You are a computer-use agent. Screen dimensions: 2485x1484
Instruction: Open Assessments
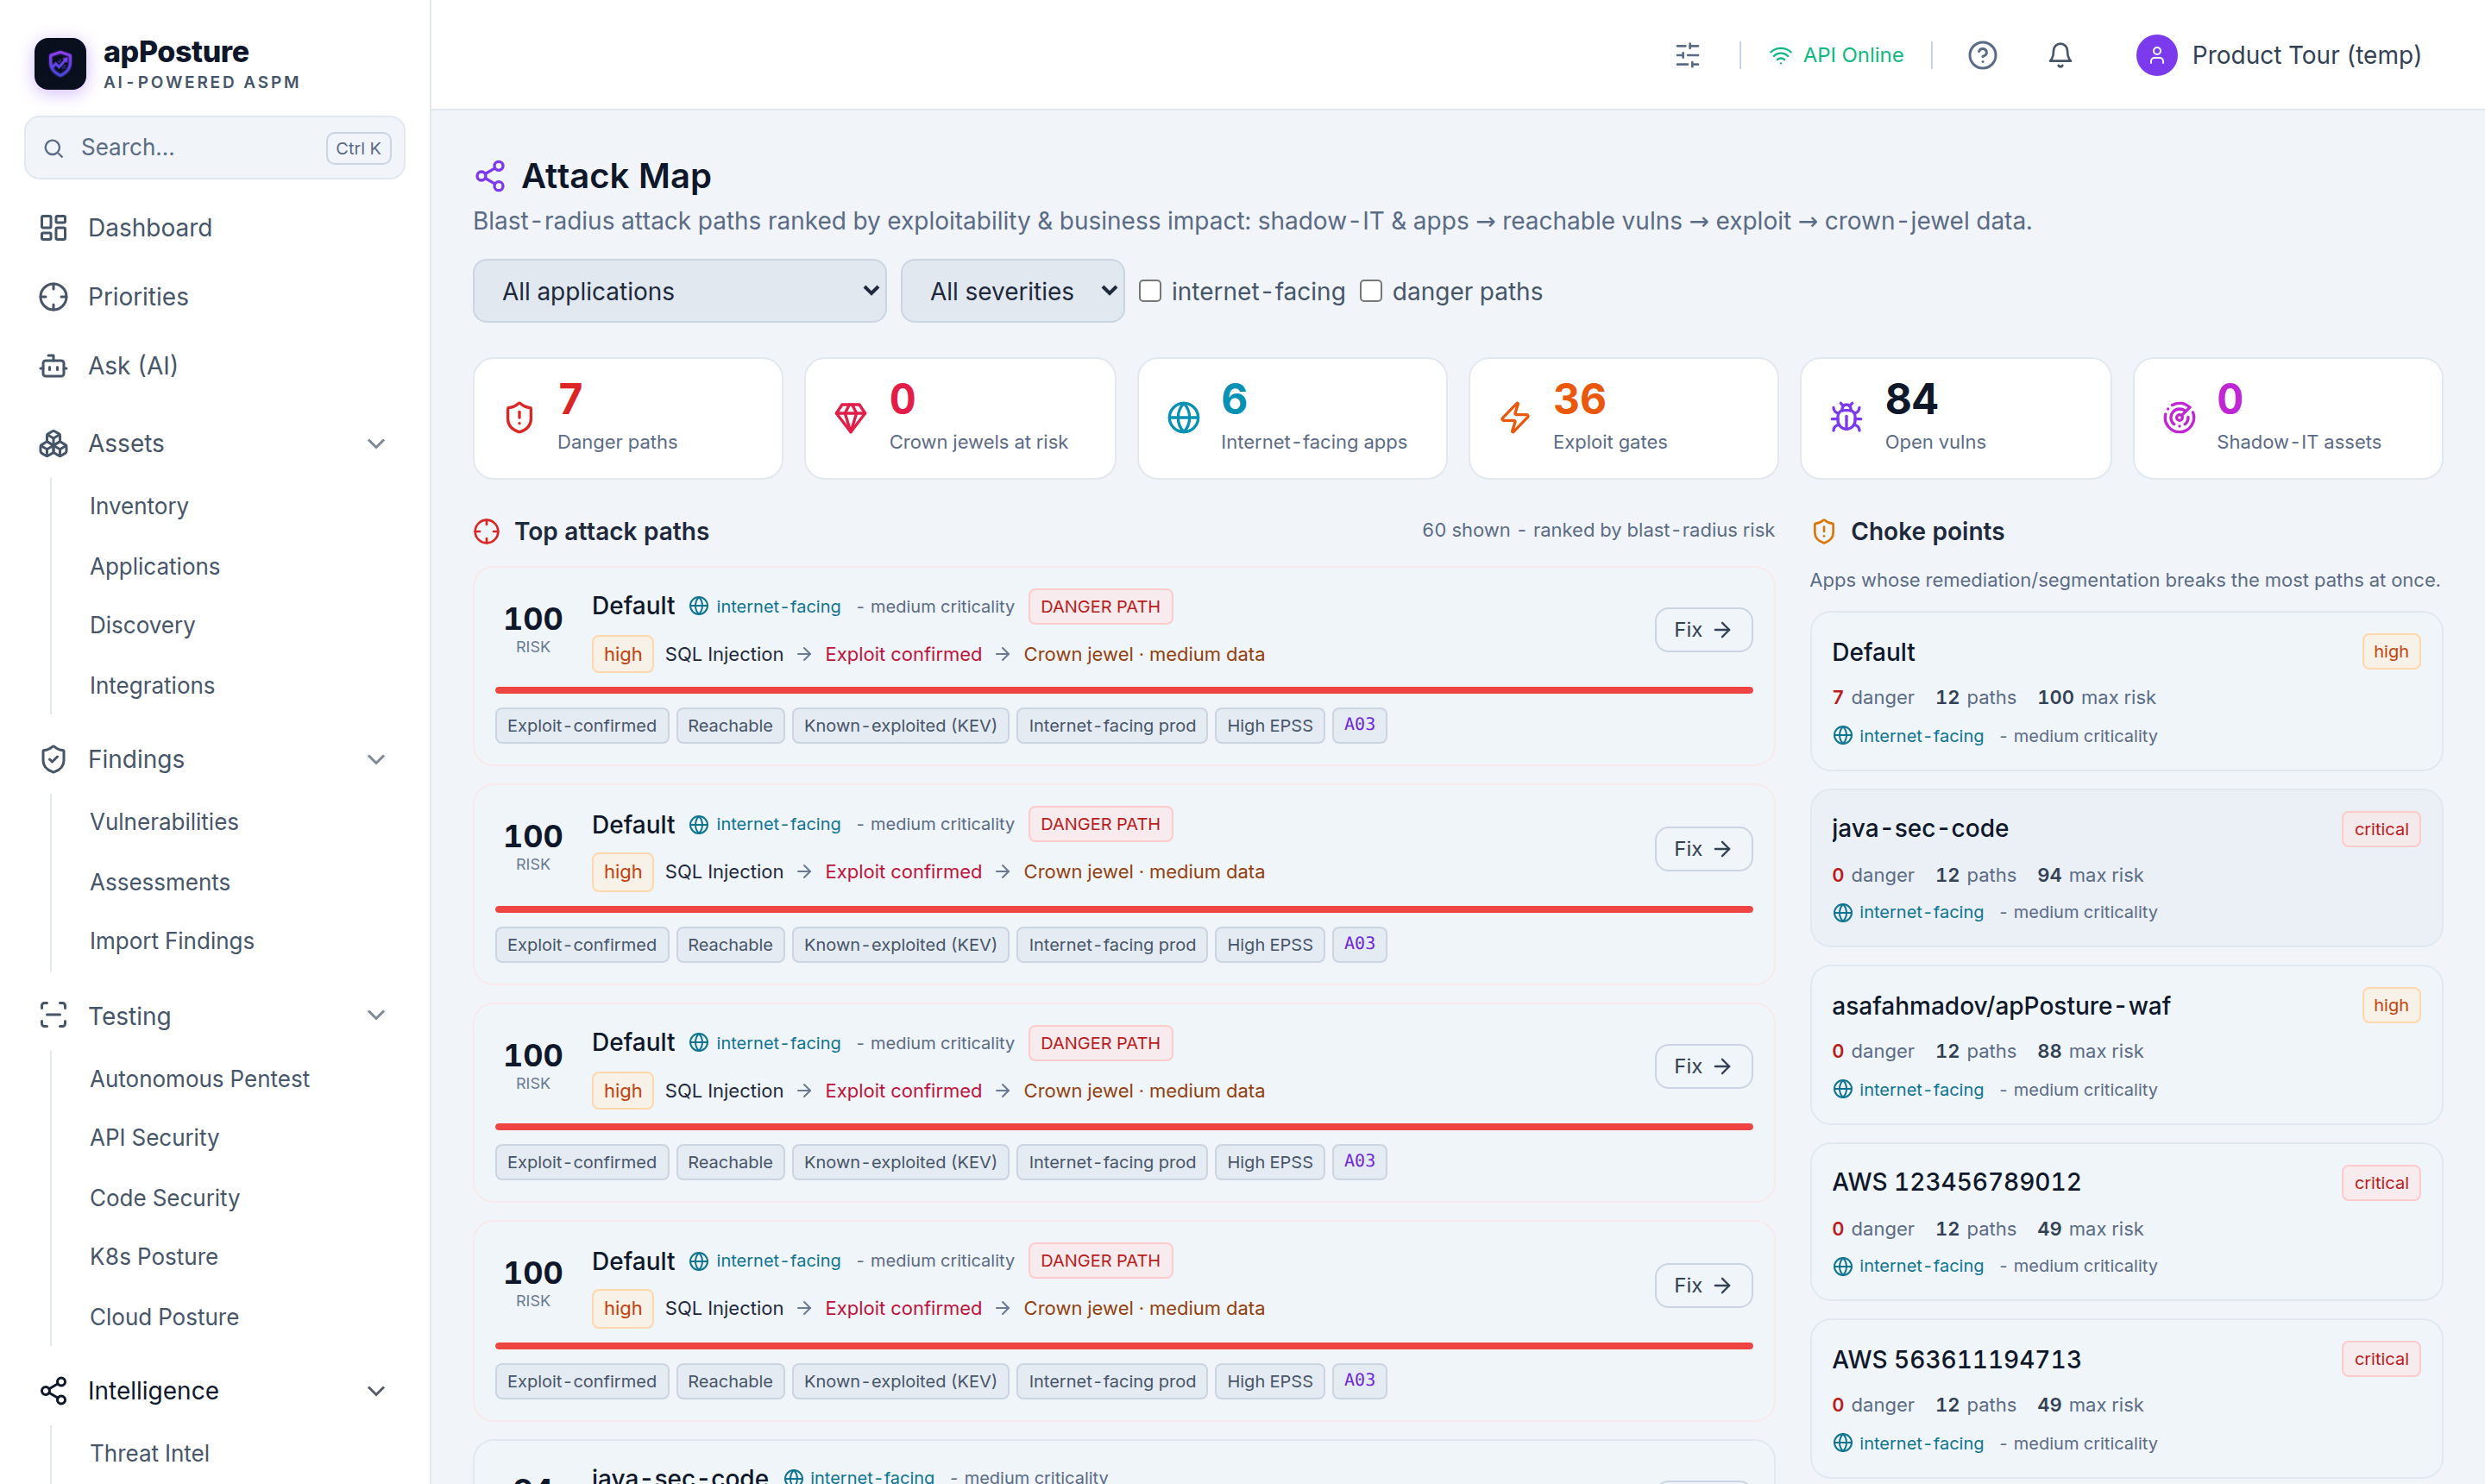pyautogui.click(x=160, y=883)
